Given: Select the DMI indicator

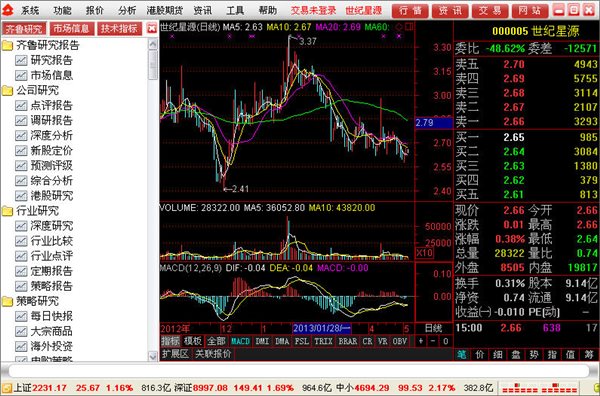Looking at the screenshot, I should (262, 341).
